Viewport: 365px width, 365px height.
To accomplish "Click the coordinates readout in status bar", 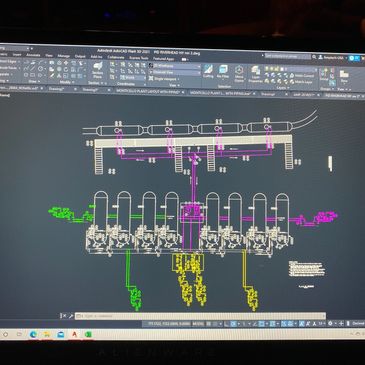I will click(x=169, y=324).
